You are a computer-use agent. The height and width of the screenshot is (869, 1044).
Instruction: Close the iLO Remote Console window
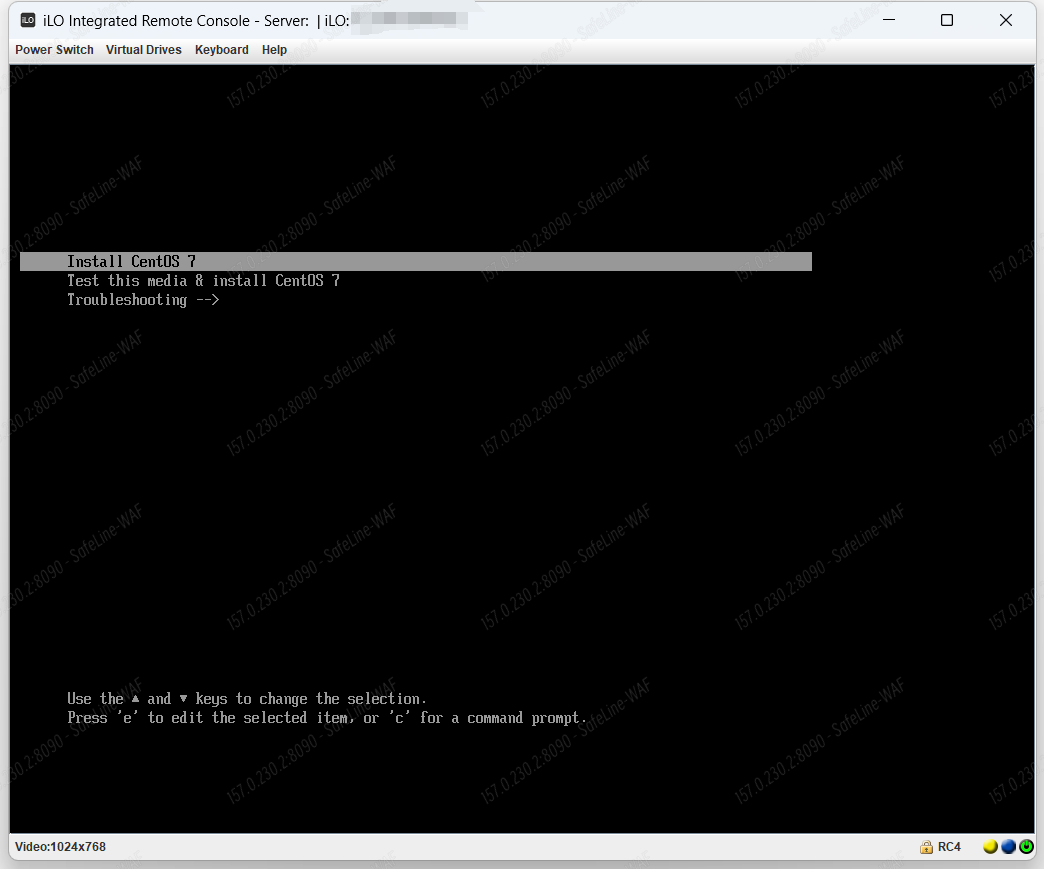click(x=1006, y=20)
